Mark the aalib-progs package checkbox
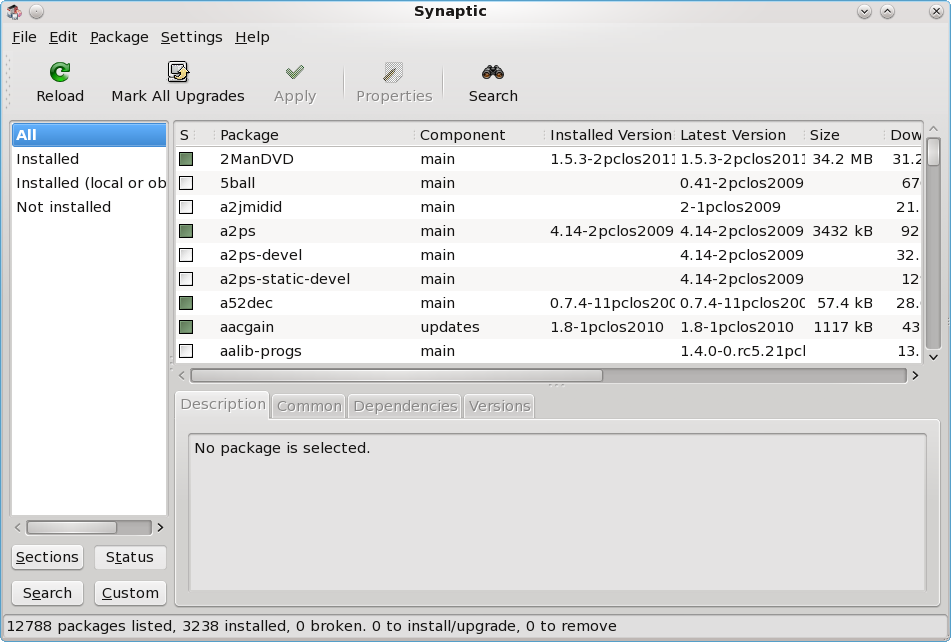 point(186,351)
